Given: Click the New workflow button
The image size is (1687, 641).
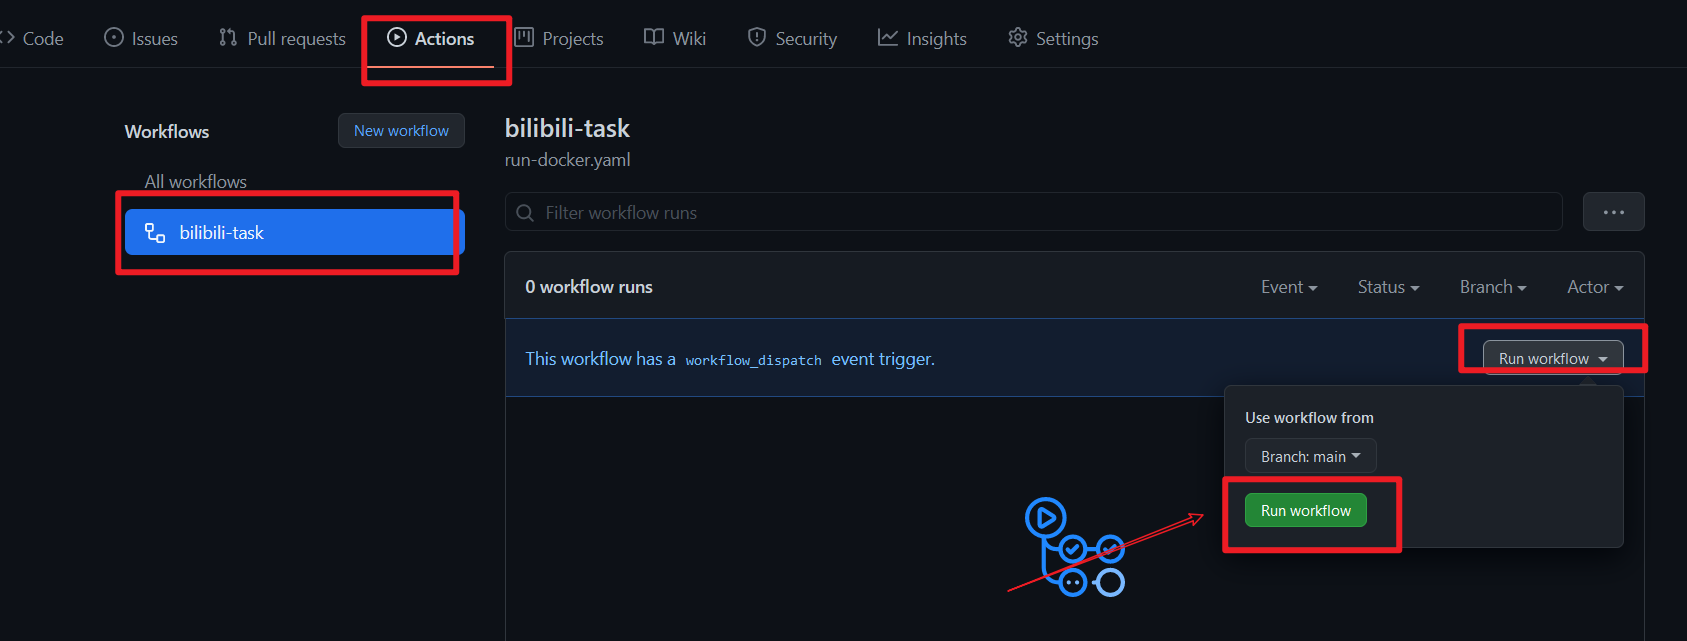Looking at the screenshot, I should (401, 131).
